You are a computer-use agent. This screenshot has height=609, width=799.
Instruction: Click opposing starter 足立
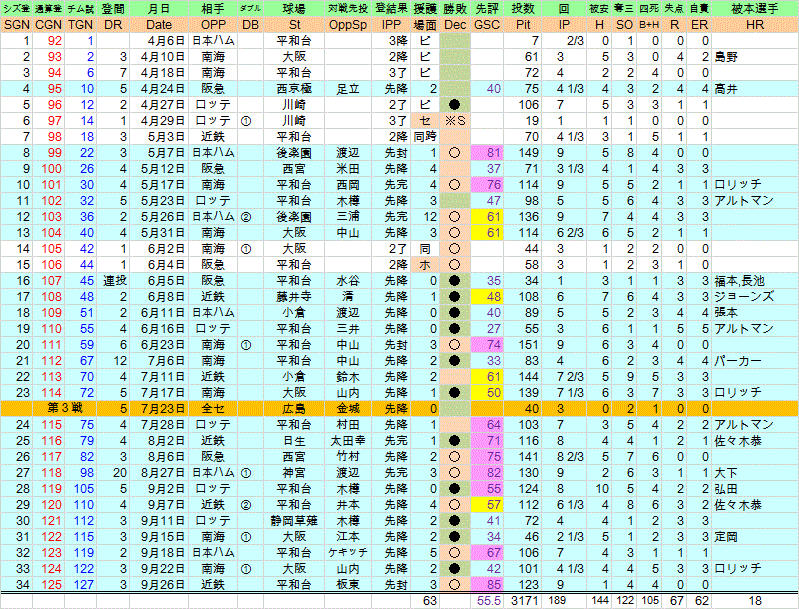tap(348, 89)
